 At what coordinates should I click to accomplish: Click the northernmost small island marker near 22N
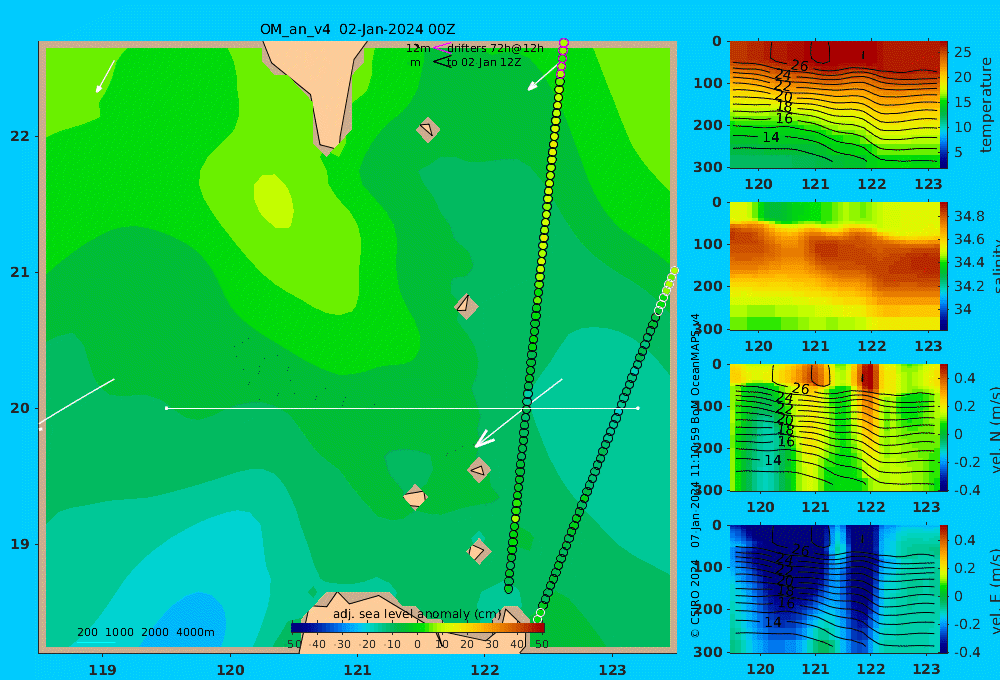[428, 129]
